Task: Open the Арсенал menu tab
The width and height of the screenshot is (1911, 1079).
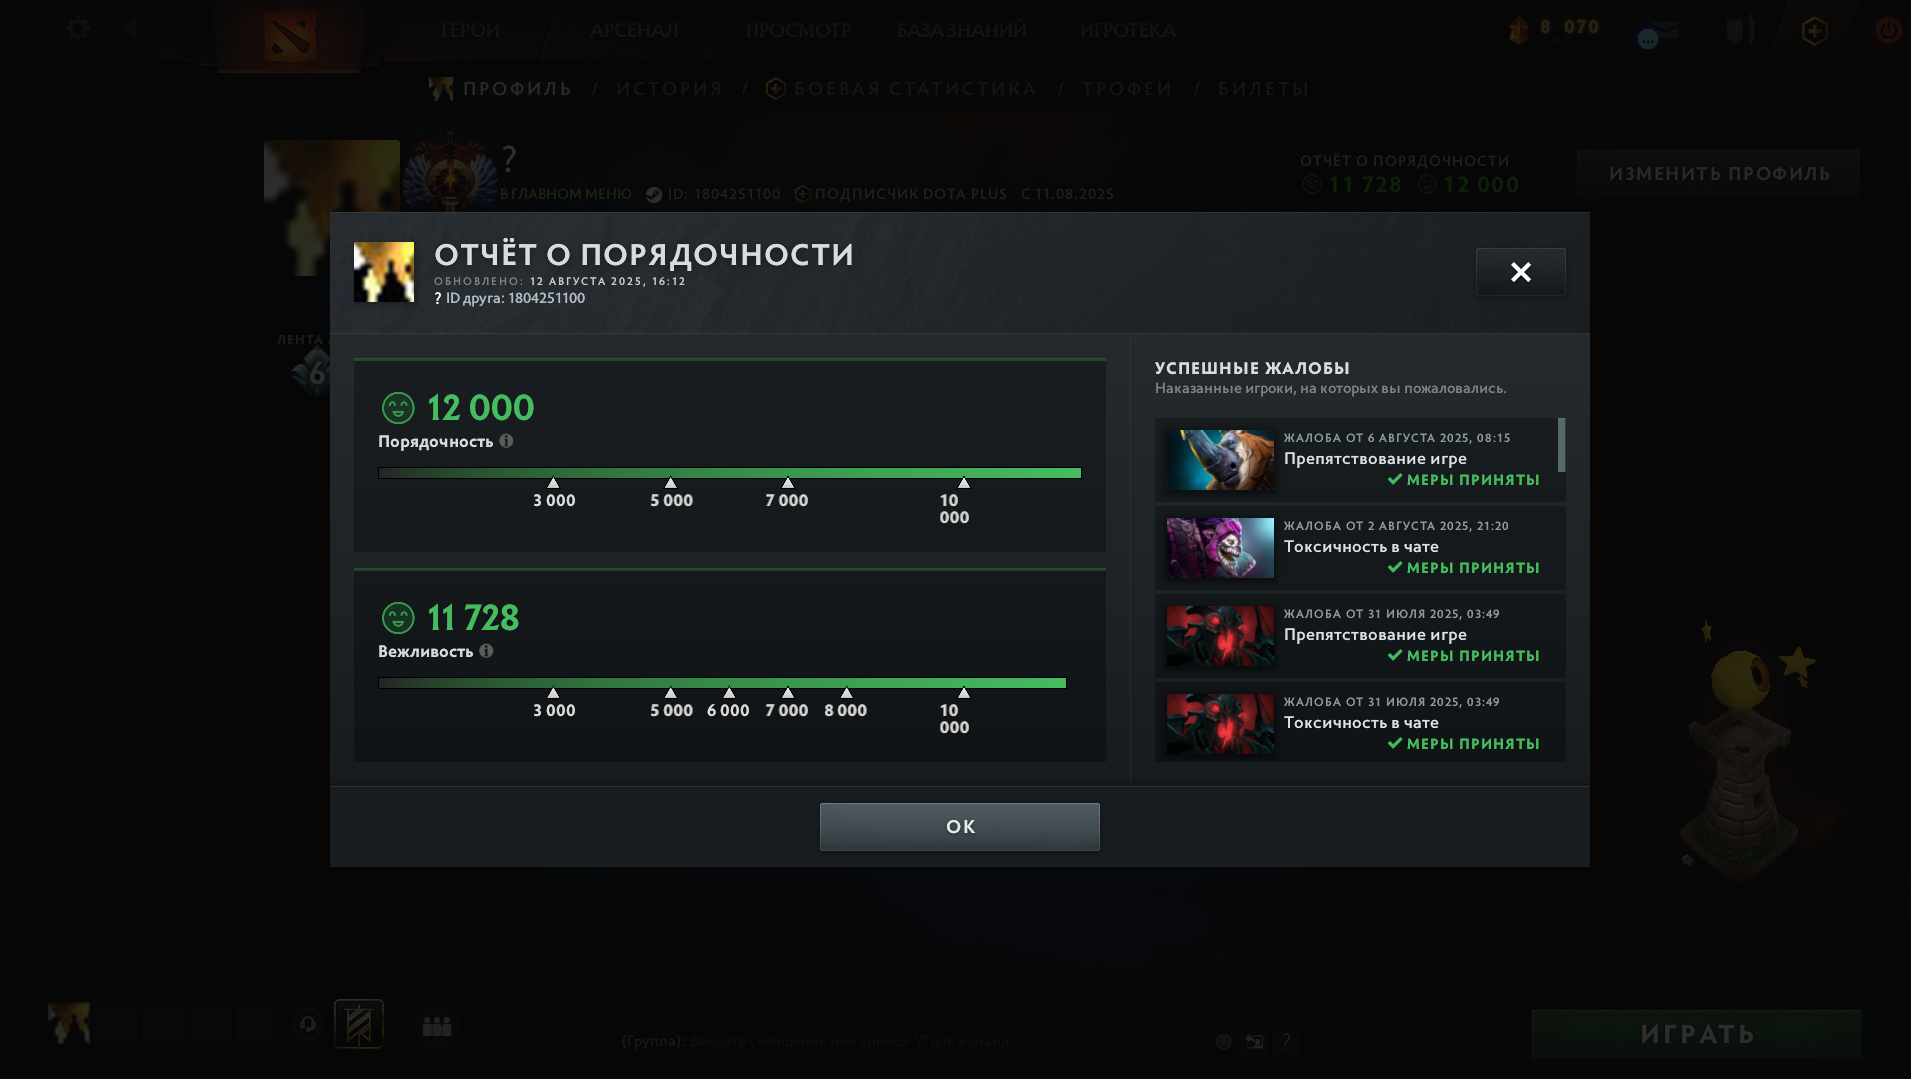Action: (634, 31)
